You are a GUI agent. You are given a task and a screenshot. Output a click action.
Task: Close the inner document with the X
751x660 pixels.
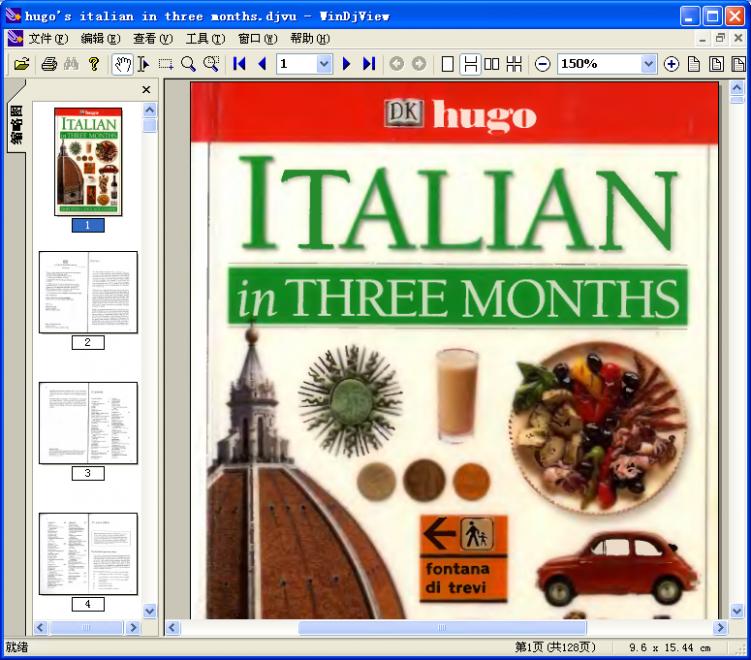(738, 38)
